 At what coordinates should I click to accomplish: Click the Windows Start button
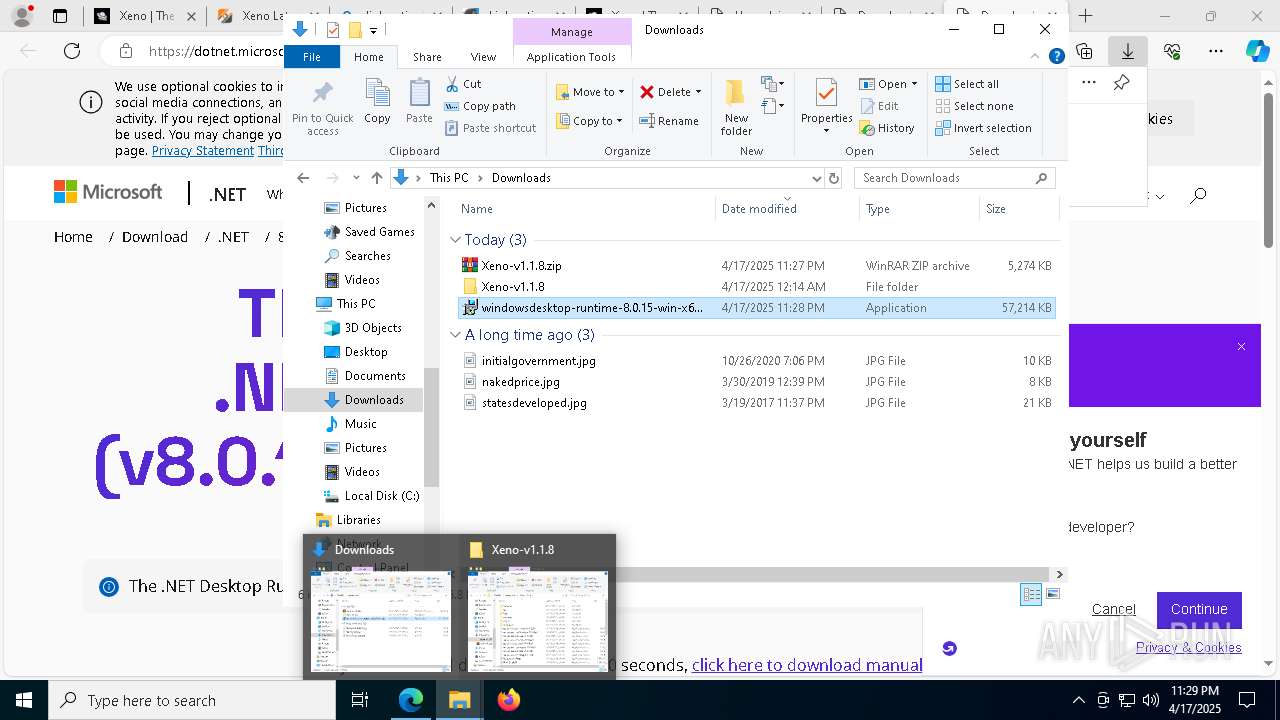pyautogui.click(x=24, y=700)
